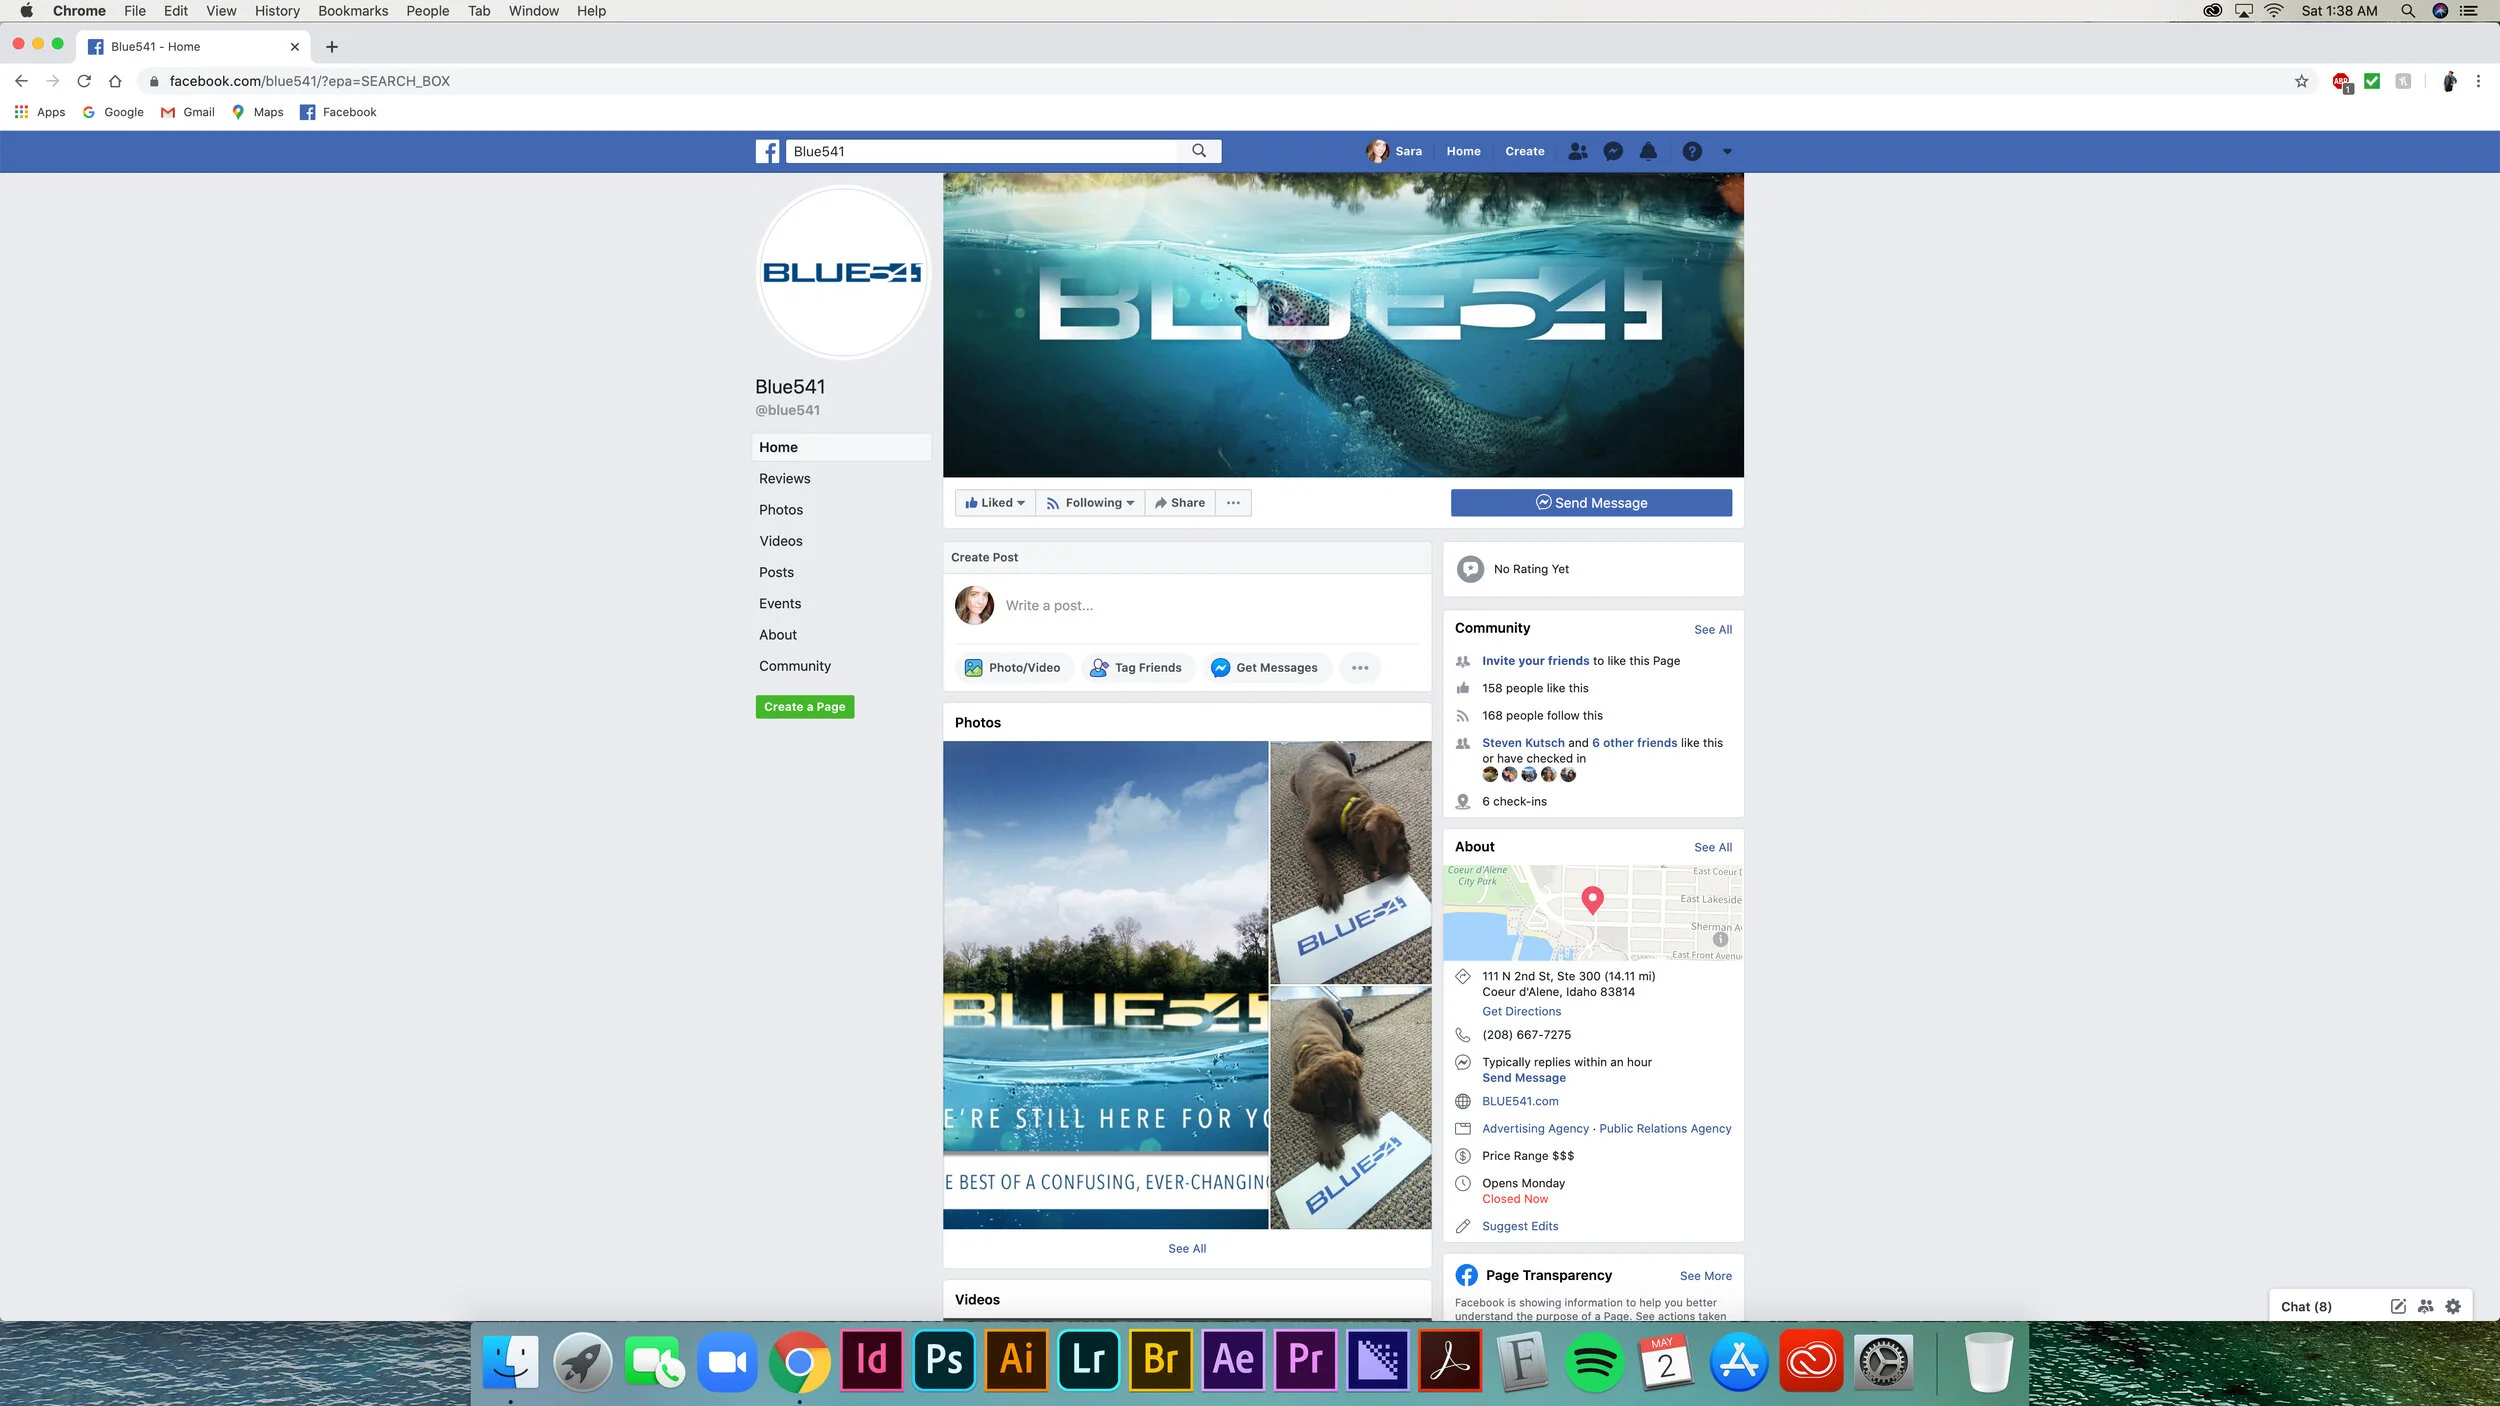Open Adobe Bridge from the dock
This screenshot has width=2500, height=1406.
pyautogui.click(x=1160, y=1360)
